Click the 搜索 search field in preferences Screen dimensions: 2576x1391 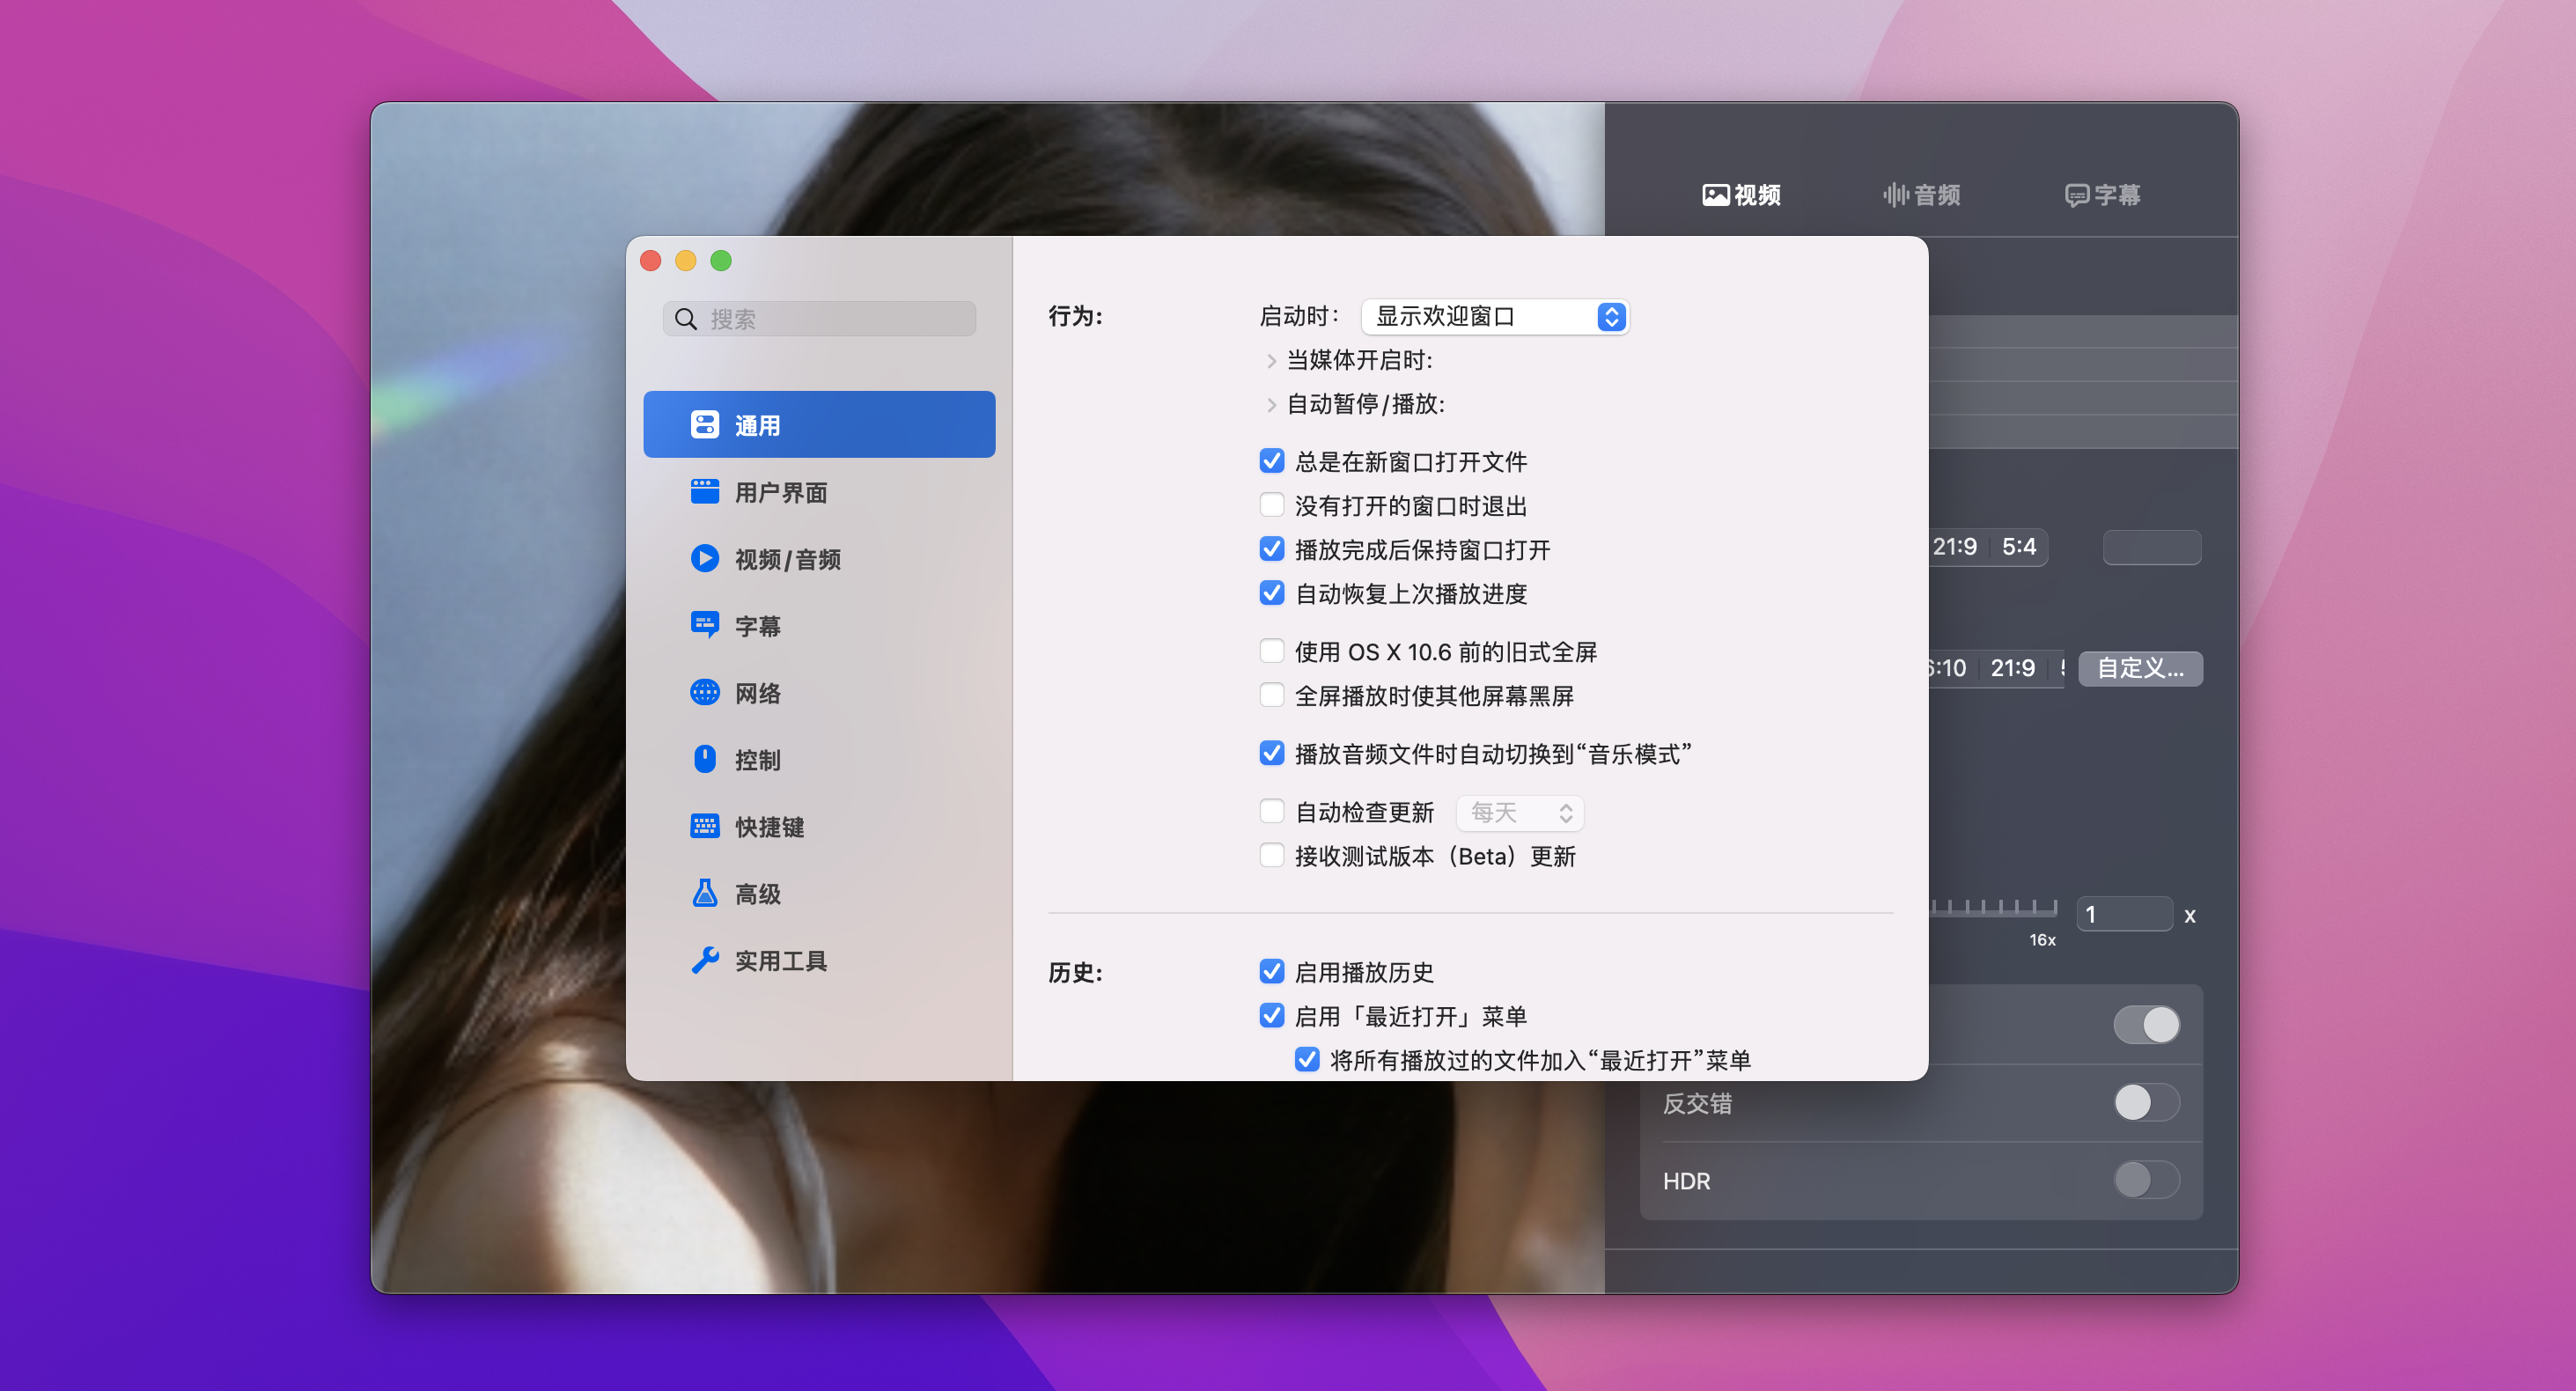(819, 319)
